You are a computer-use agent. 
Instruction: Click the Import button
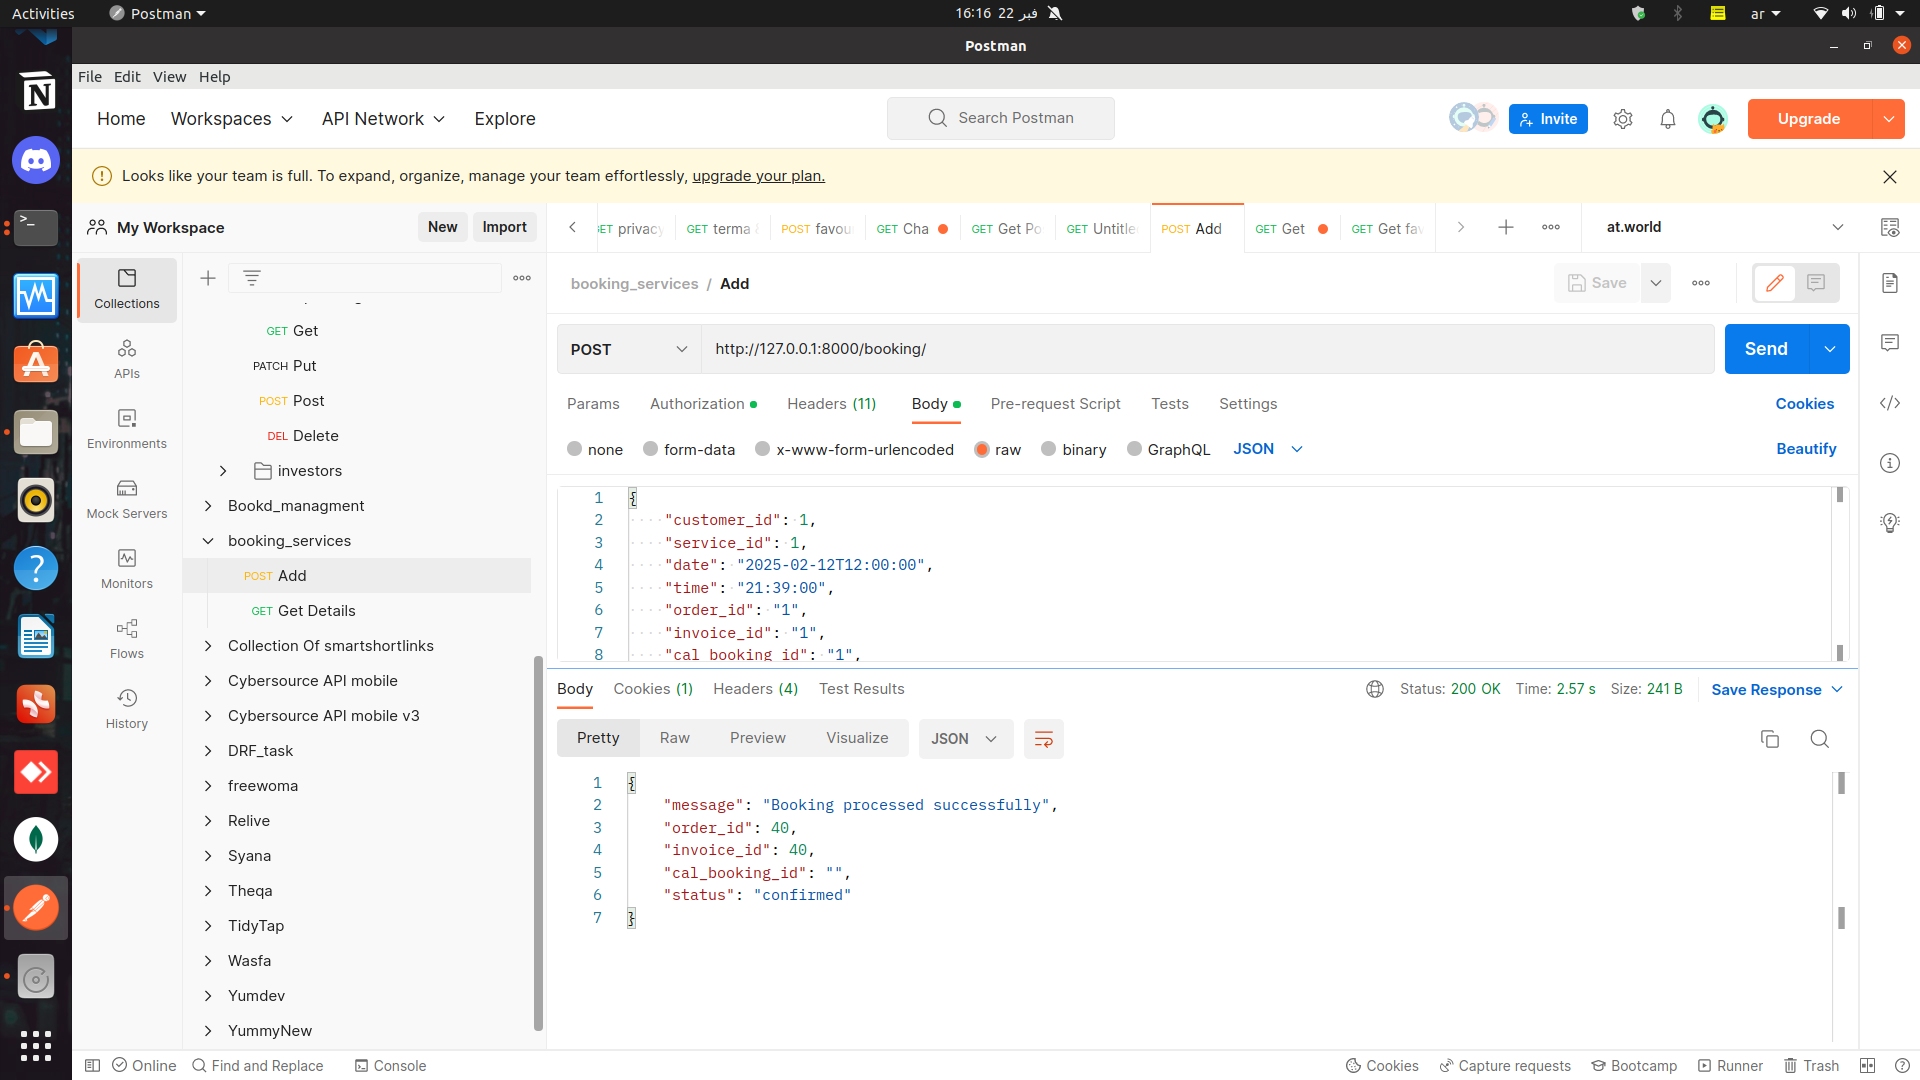point(504,227)
